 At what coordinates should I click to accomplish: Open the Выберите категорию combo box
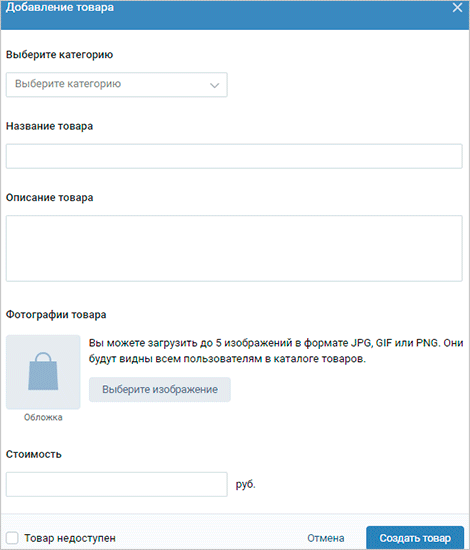(116, 85)
